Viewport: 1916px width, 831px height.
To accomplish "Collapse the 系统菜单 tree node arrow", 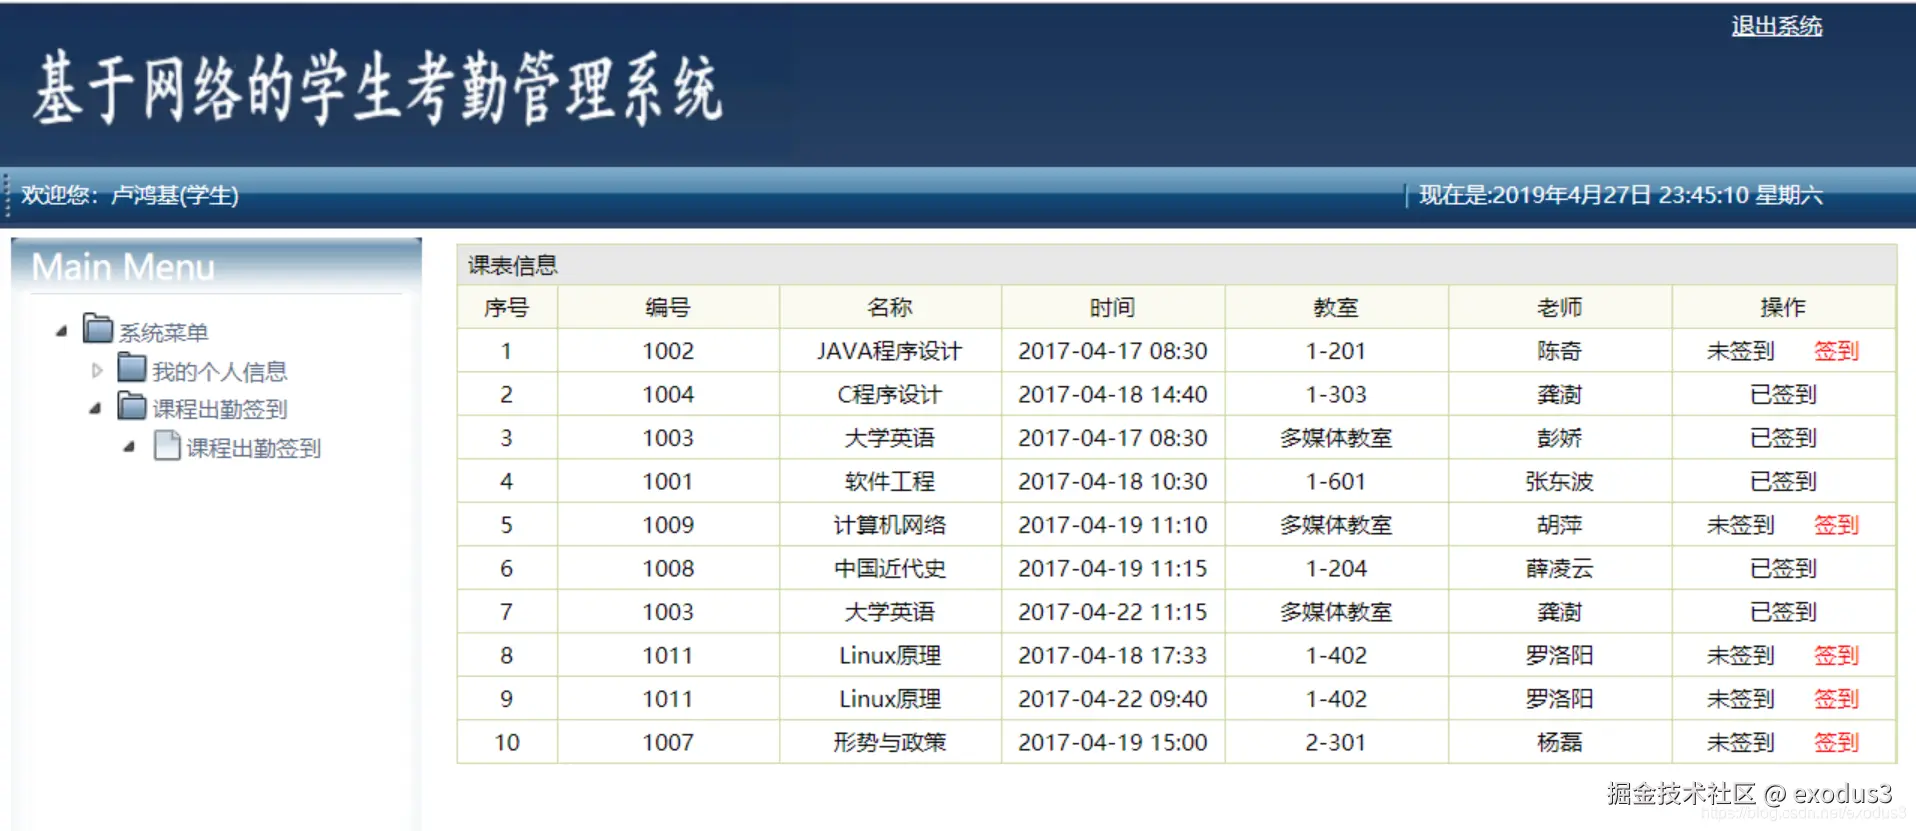I will [62, 331].
